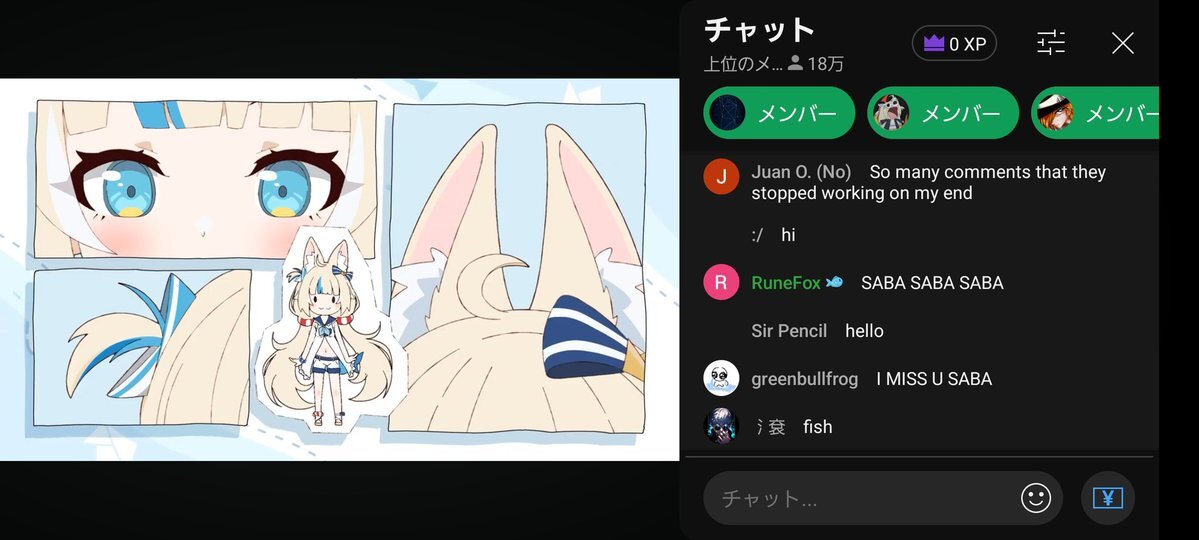Click the viewer count person icon
Image resolution: width=1199 pixels, height=540 pixels.
795,63
